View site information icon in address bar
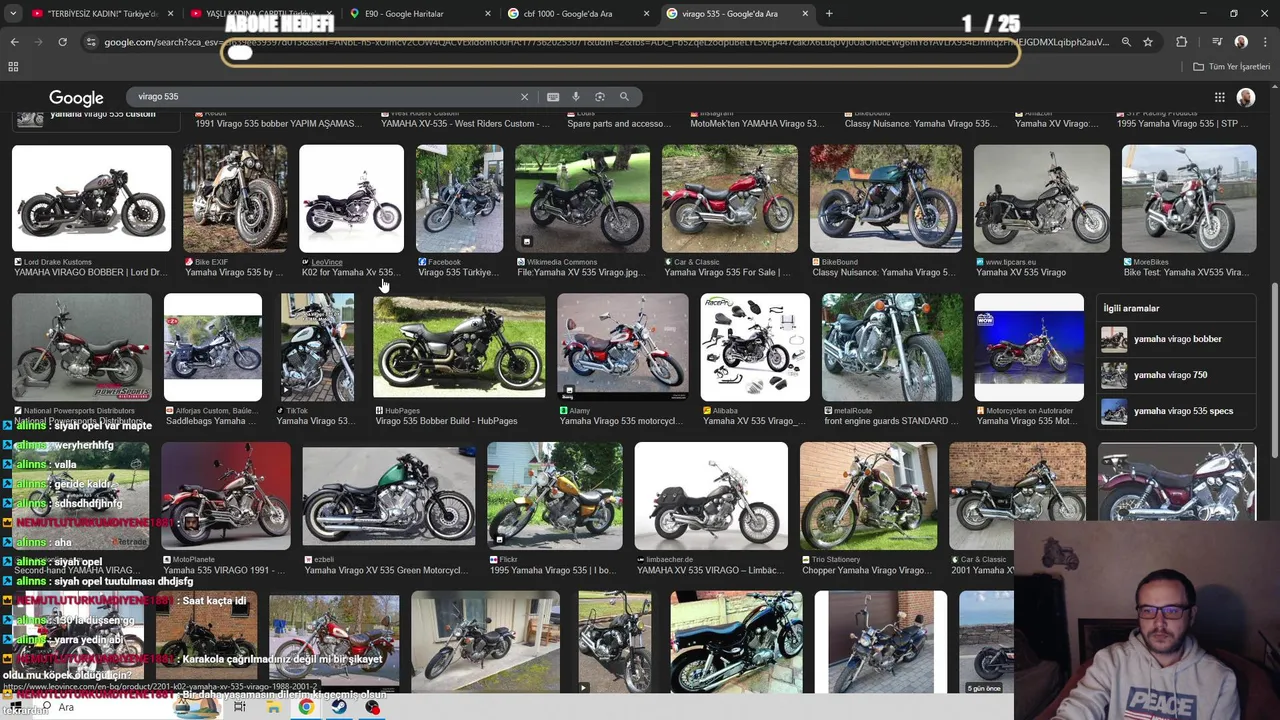This screenshot has width=1280, height=720. (91, 42)
